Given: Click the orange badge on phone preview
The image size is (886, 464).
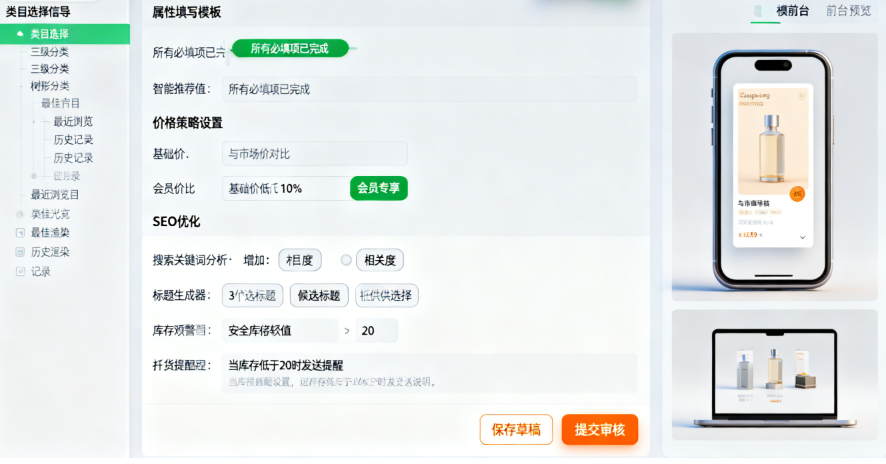Looking at the screenshot, I should (x=797, y=193).
